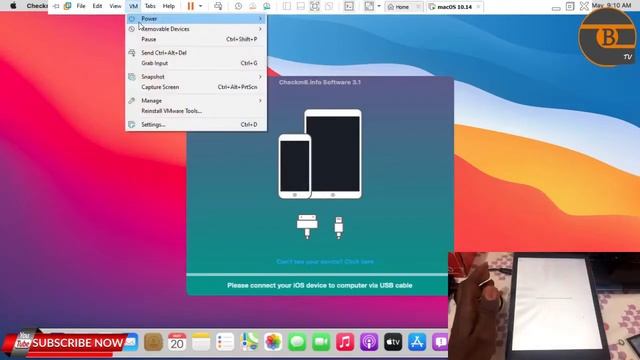
Task: Select Capture Screen menu entry
Action: 196,87
